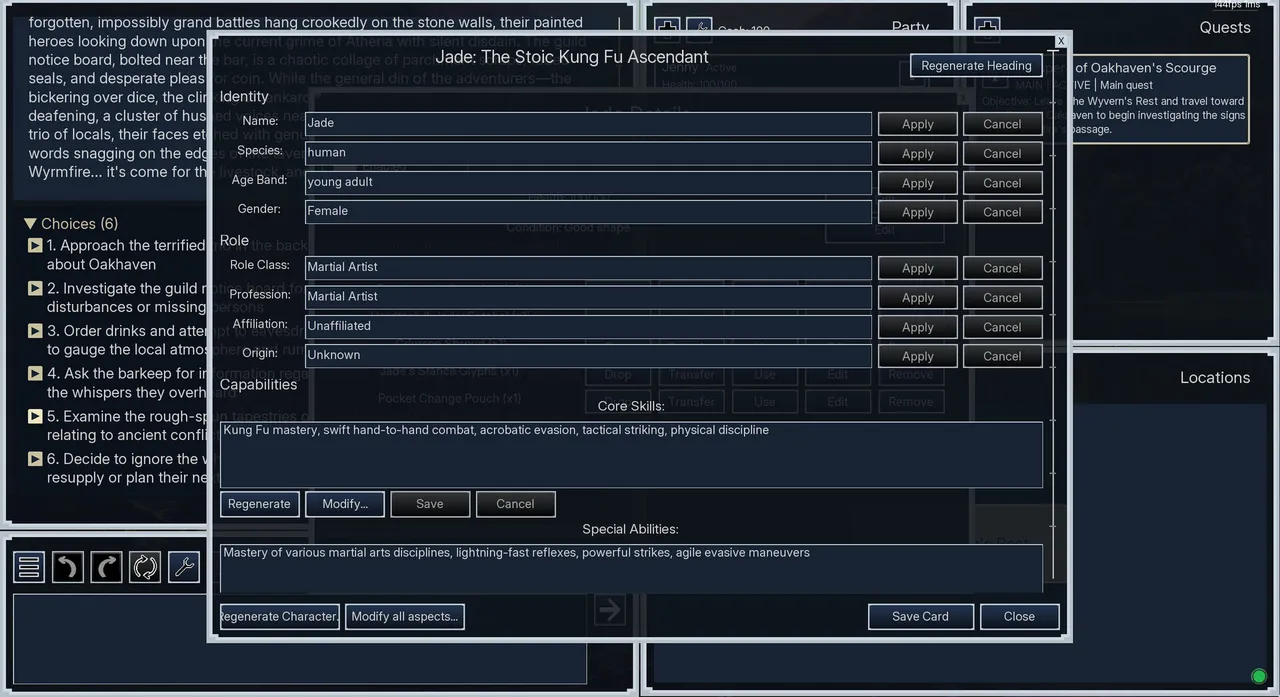Collapse the Choices (6) list triangle
This screenshot has width=1280, height=697.
point(31,224)
